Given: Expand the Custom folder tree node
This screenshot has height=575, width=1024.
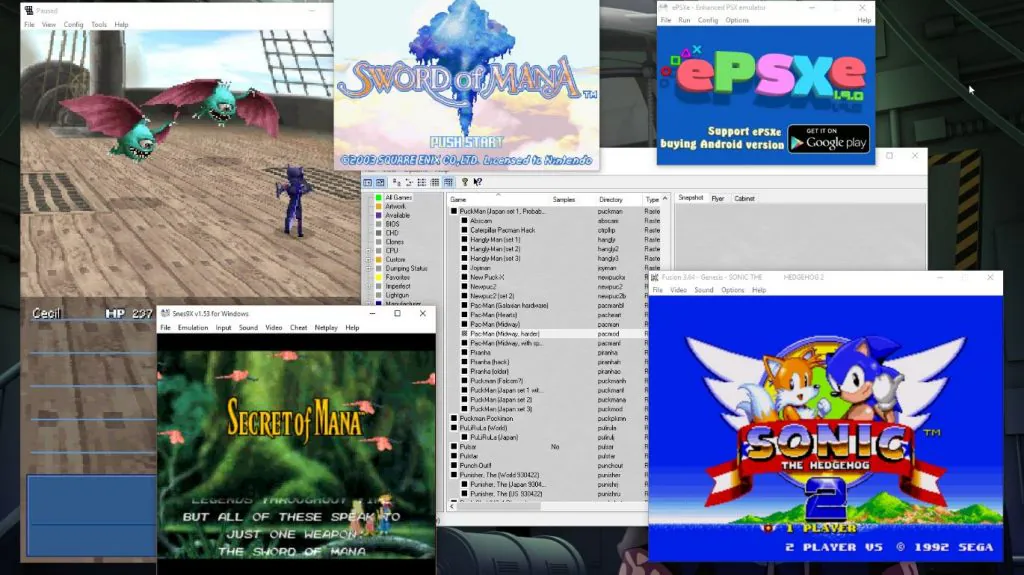Looking at the screenshot, I should click(x=368, y=259).
